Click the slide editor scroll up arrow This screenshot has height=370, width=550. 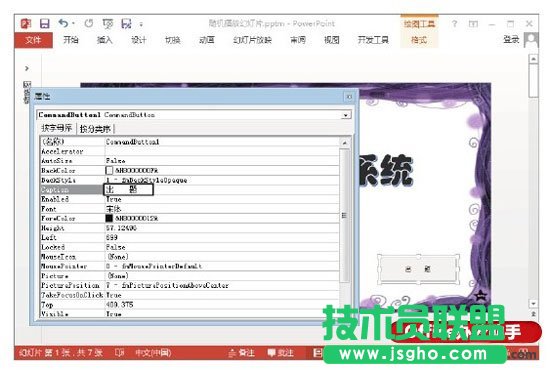click(x=534, y=59)
